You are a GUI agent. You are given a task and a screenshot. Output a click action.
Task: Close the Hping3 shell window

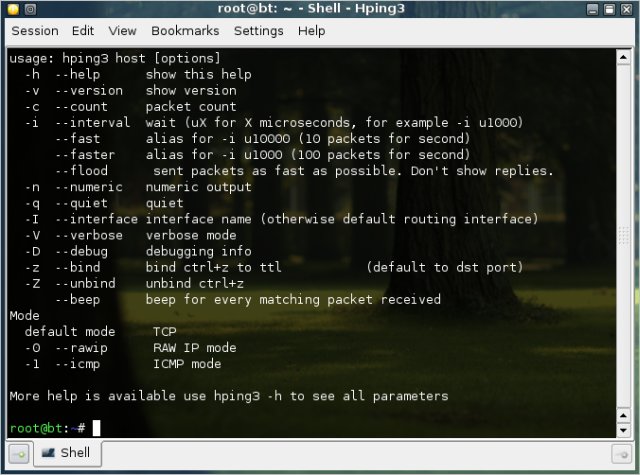(x=626, y=9)
